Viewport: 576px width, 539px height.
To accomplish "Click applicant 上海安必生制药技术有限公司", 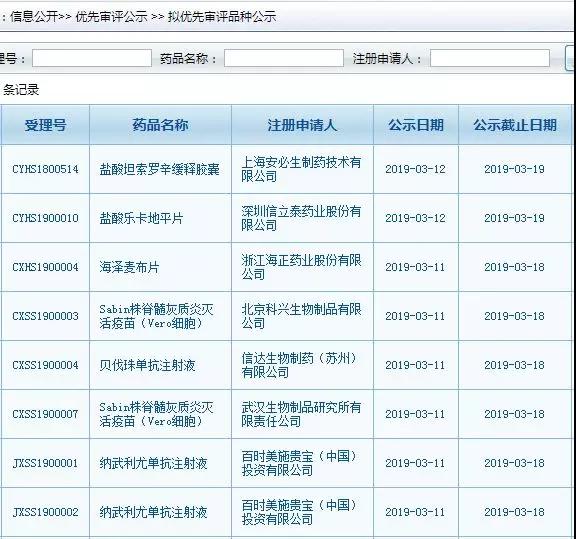I will click(301, 169).
